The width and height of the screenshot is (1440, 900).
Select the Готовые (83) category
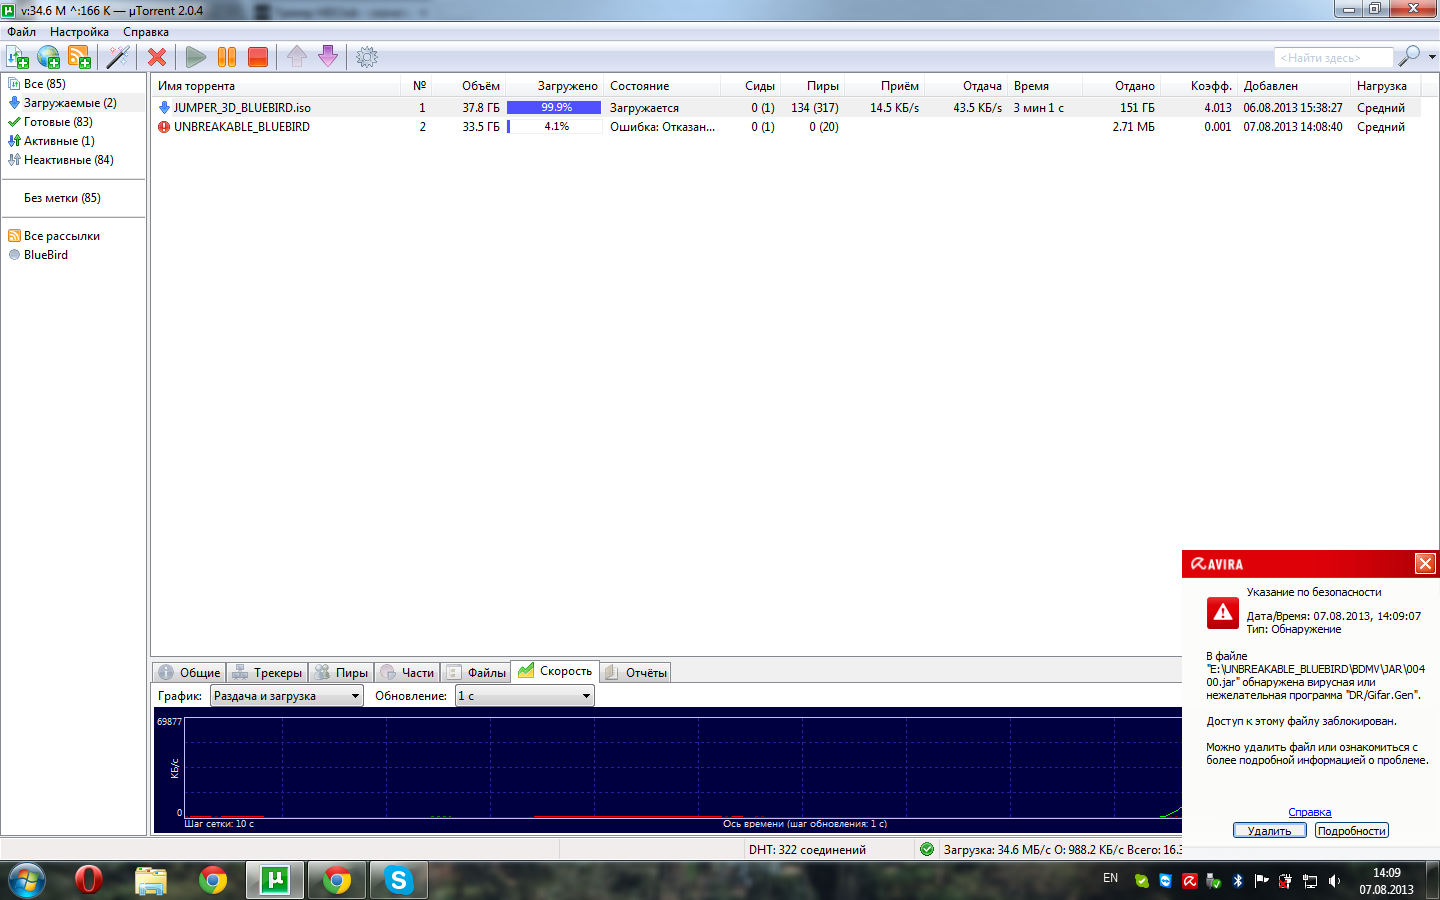(x=58, y=122)
